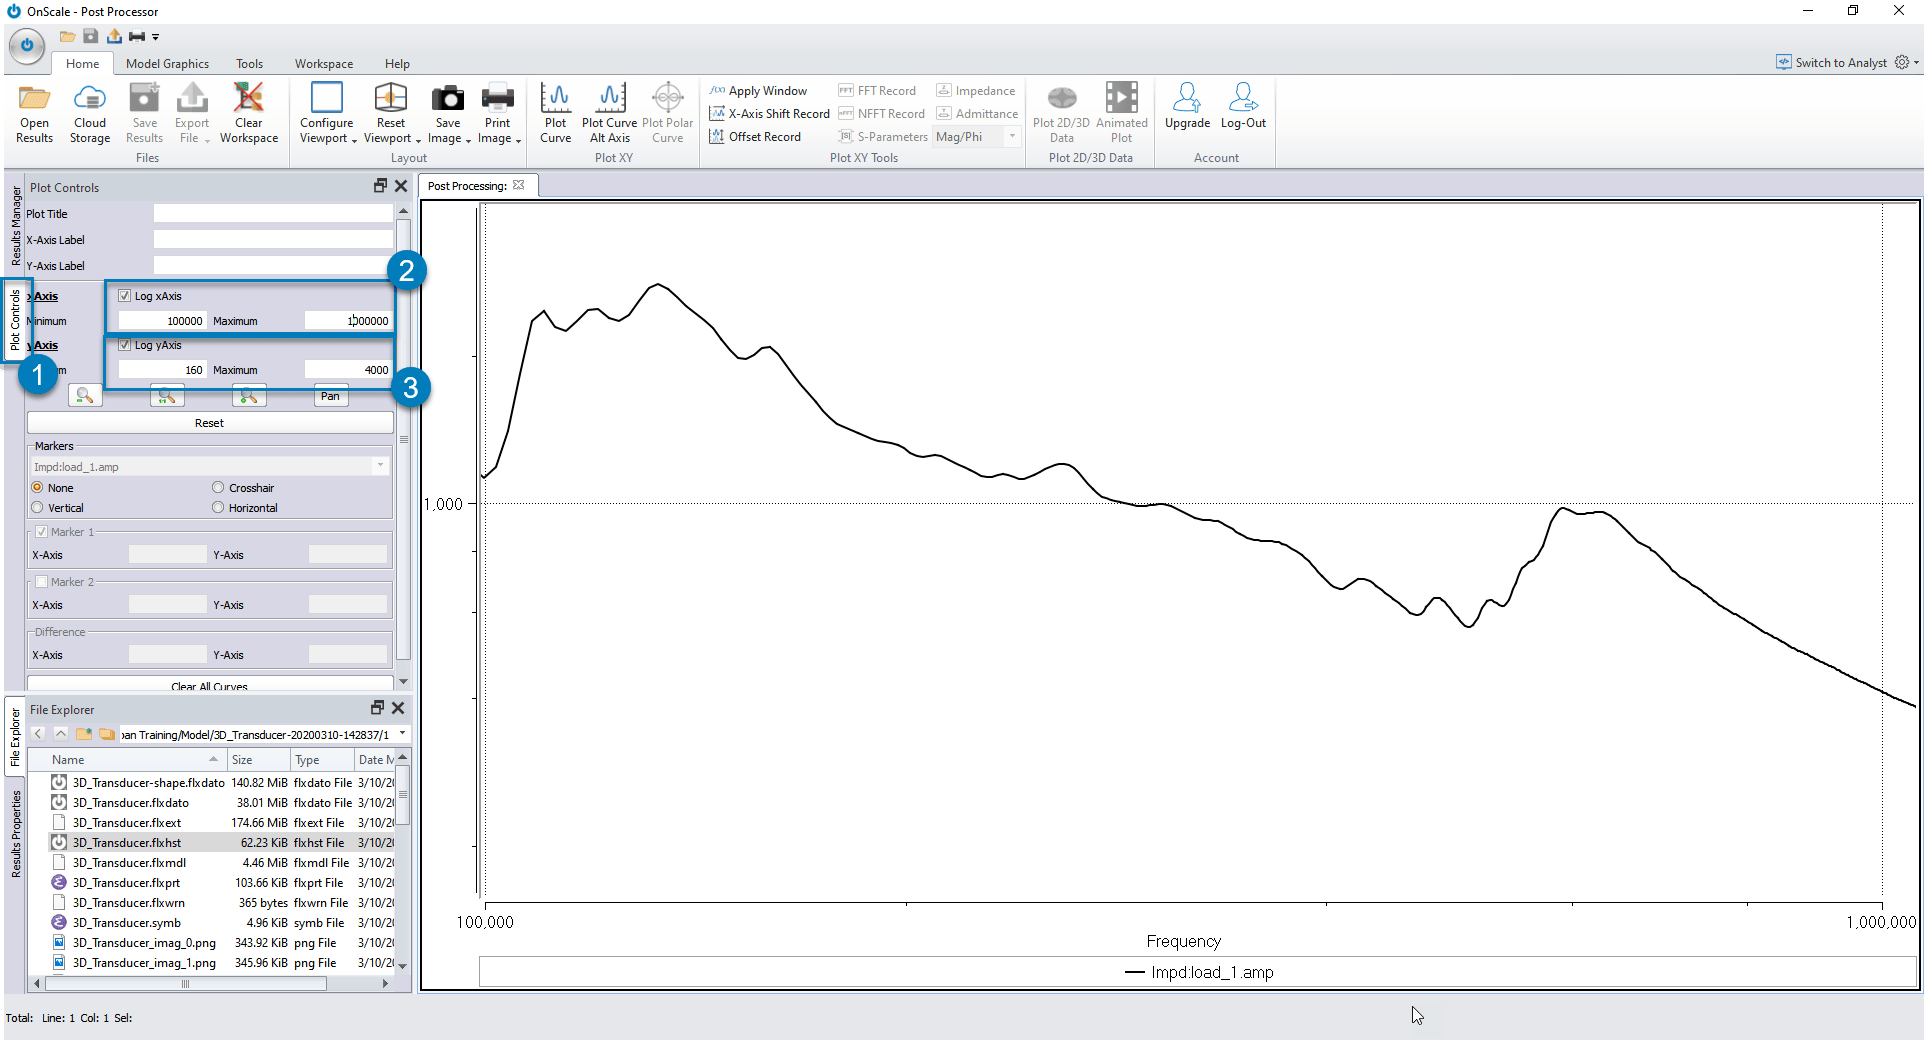The width and height of the screenshot is (1924, 1040).
Task: Click the Upgrade account icon
Action: (x=1187, y=106)
